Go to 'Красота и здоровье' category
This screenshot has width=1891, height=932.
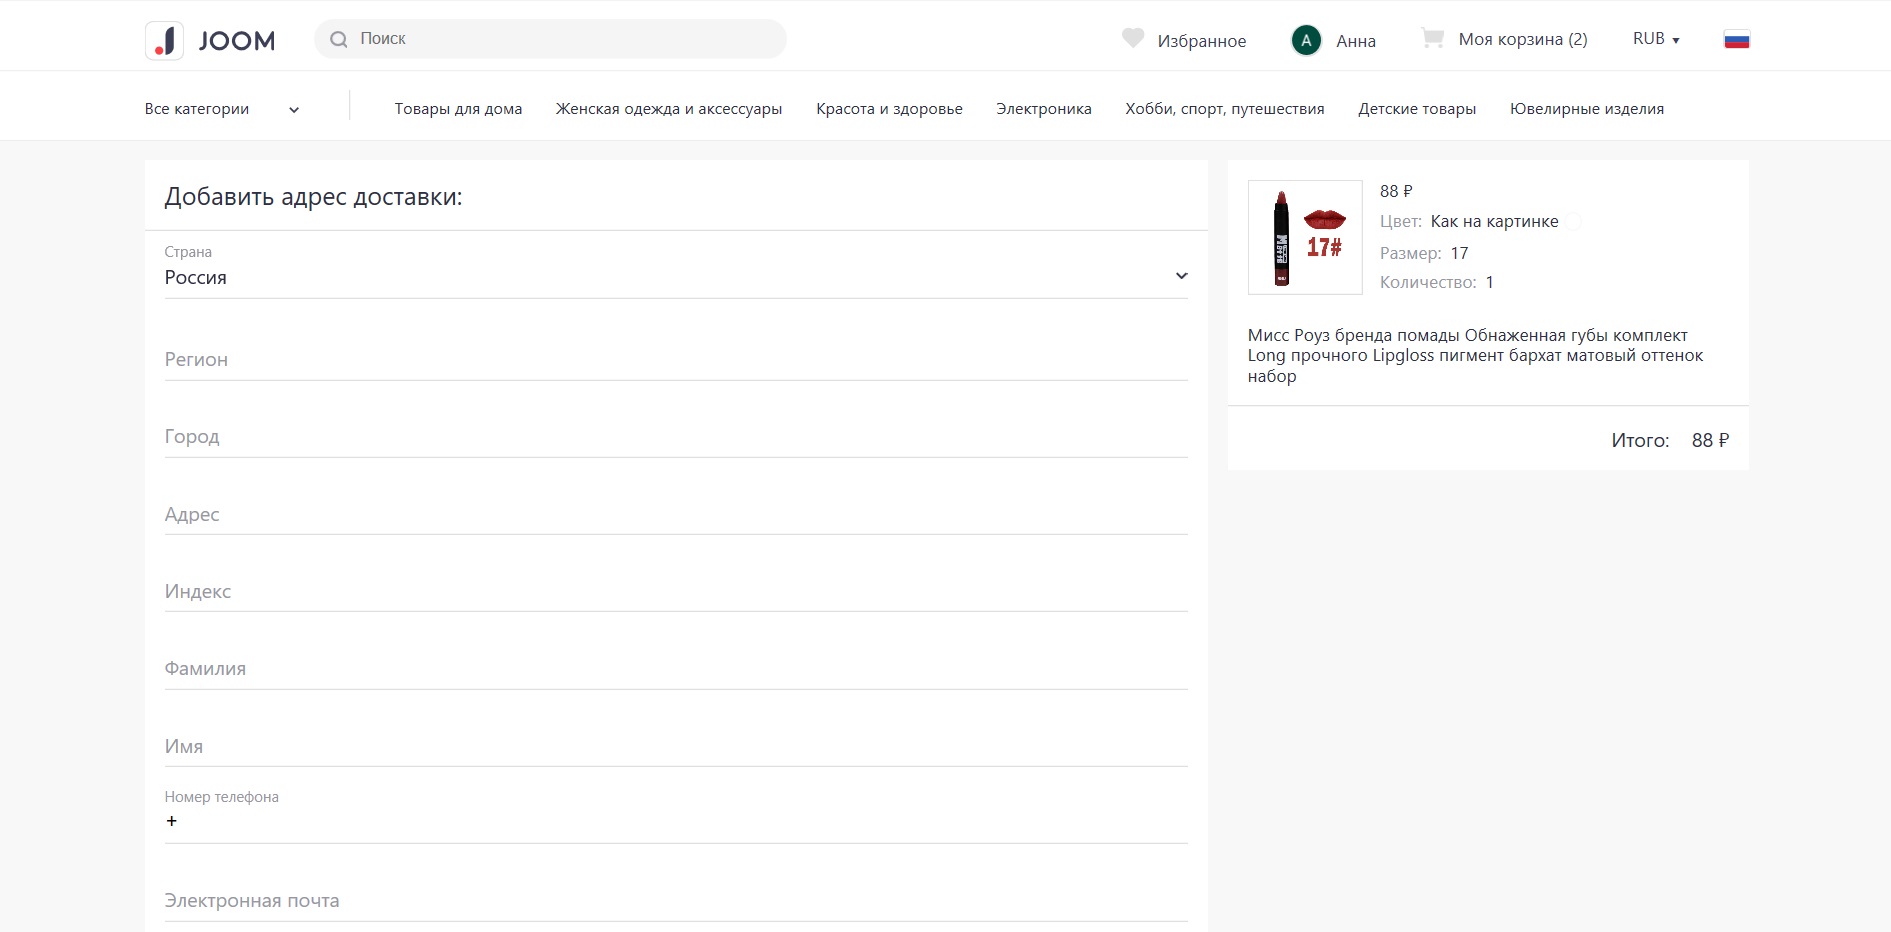(x=889, y=109)
